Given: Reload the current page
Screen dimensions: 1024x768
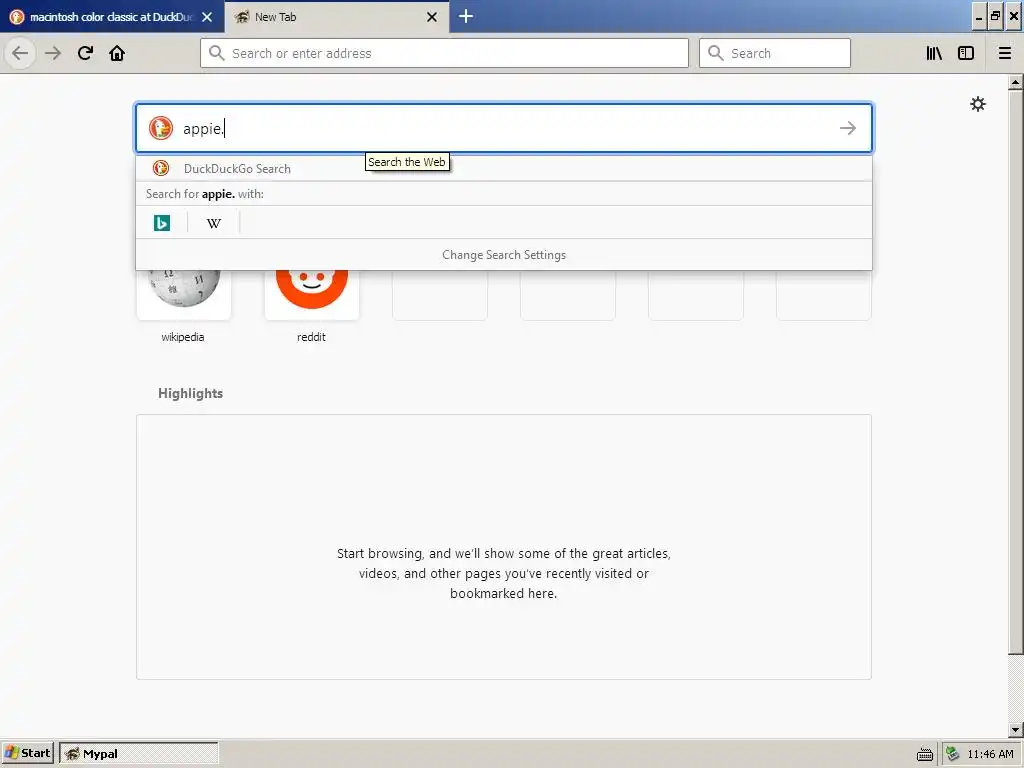Looking at the screenshot, I should (x=85, y=53).
